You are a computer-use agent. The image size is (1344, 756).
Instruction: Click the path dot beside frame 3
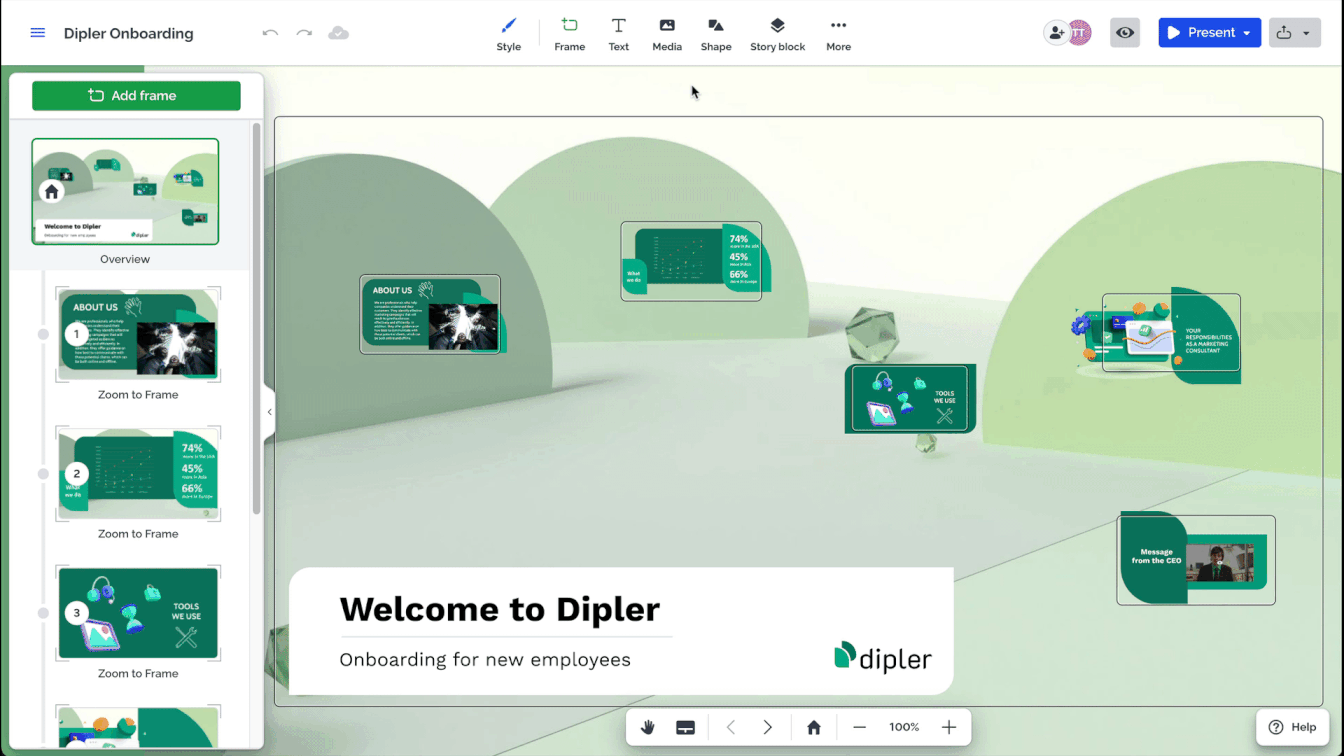(43, 613)
